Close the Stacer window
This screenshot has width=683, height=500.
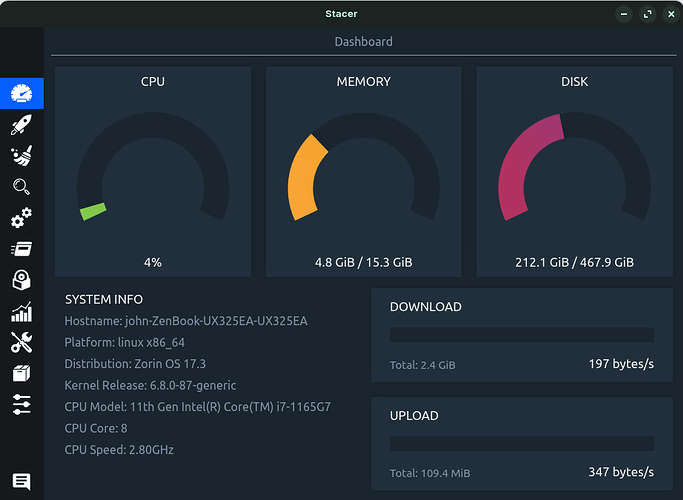(x=670, y=14)
